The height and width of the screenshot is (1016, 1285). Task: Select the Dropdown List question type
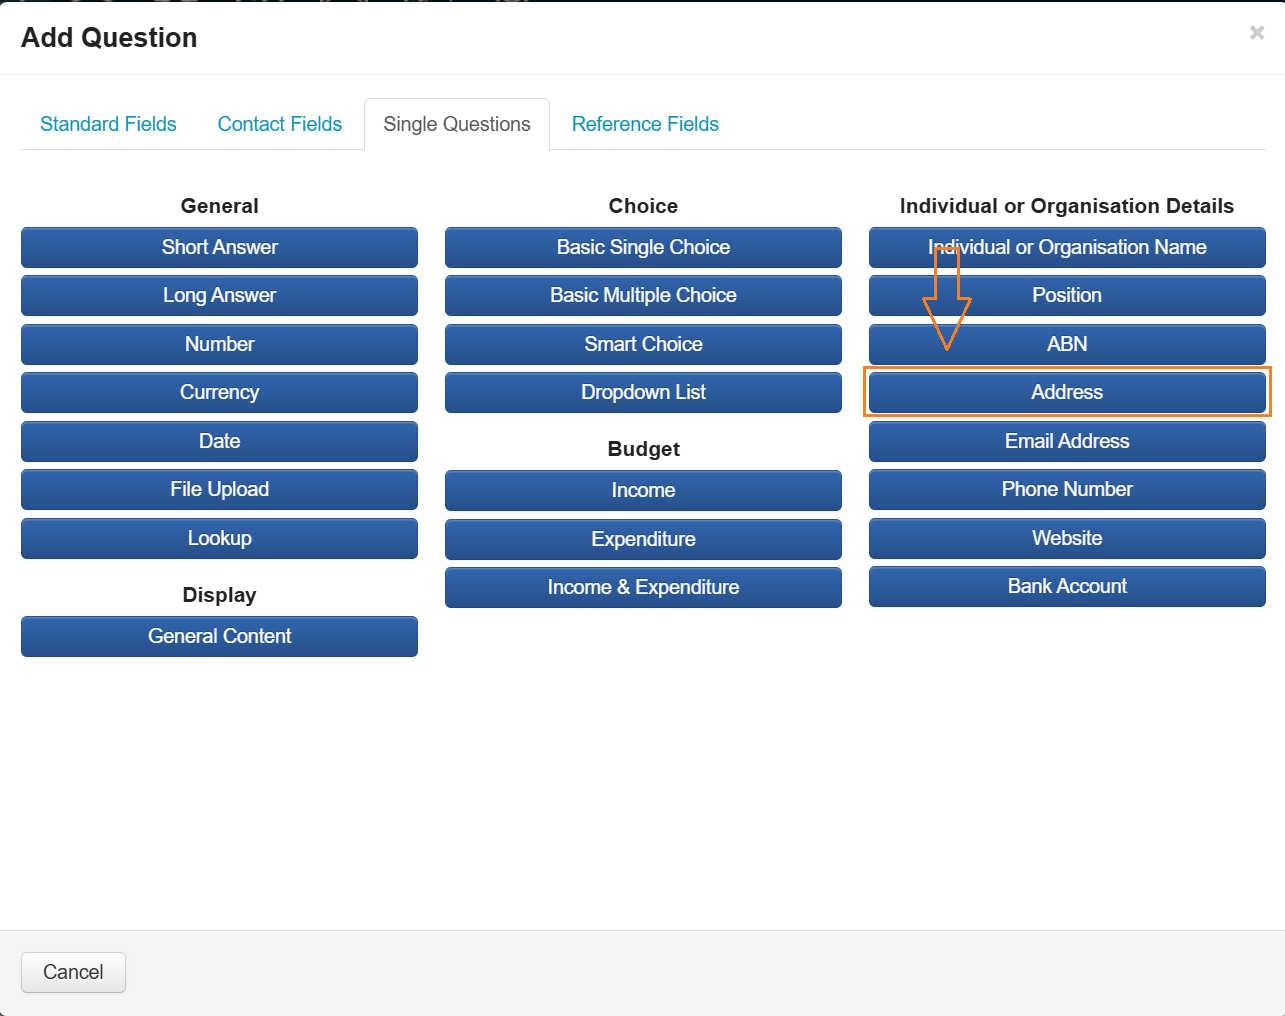tap(643, 393)
